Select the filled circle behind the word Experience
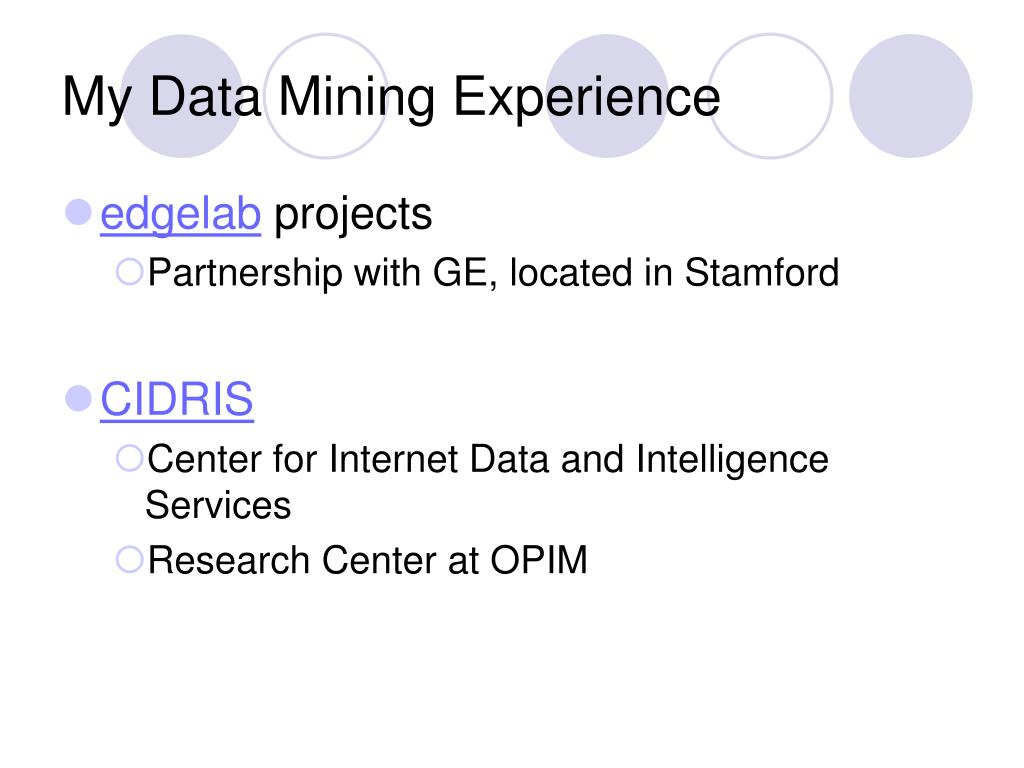 click(x=607, y=96)
